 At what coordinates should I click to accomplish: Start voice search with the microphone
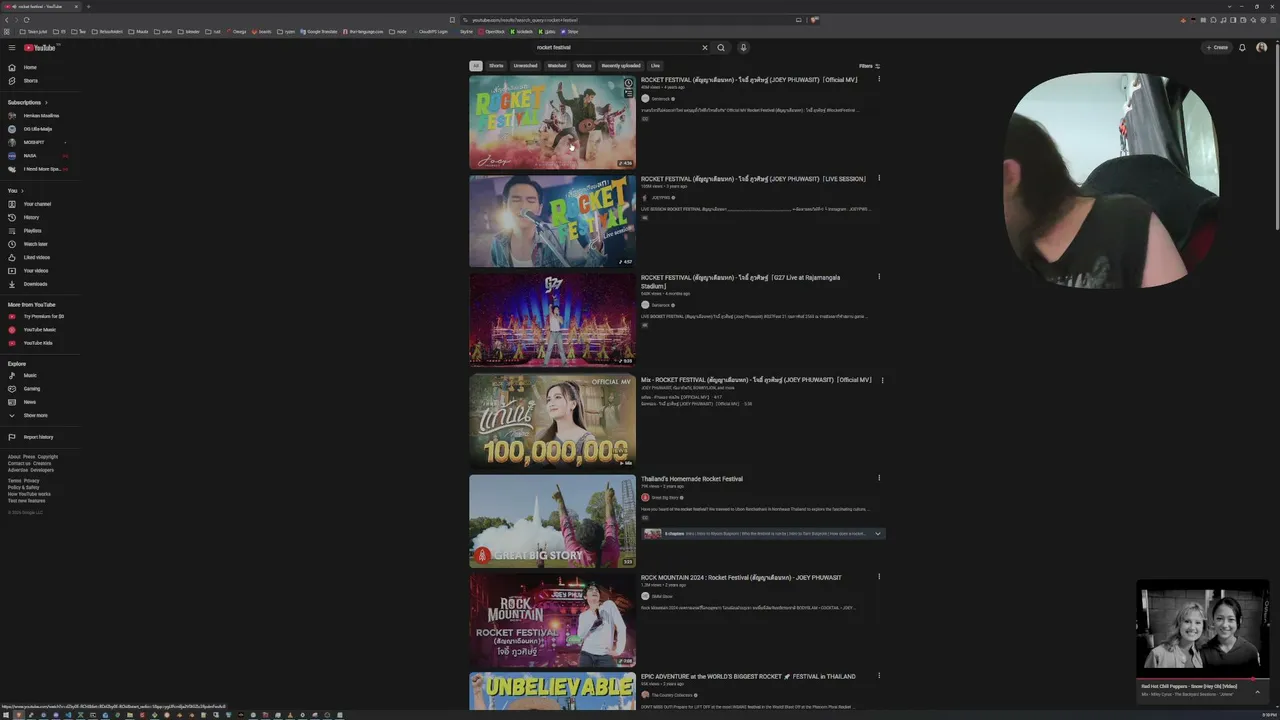coord(743,47)
